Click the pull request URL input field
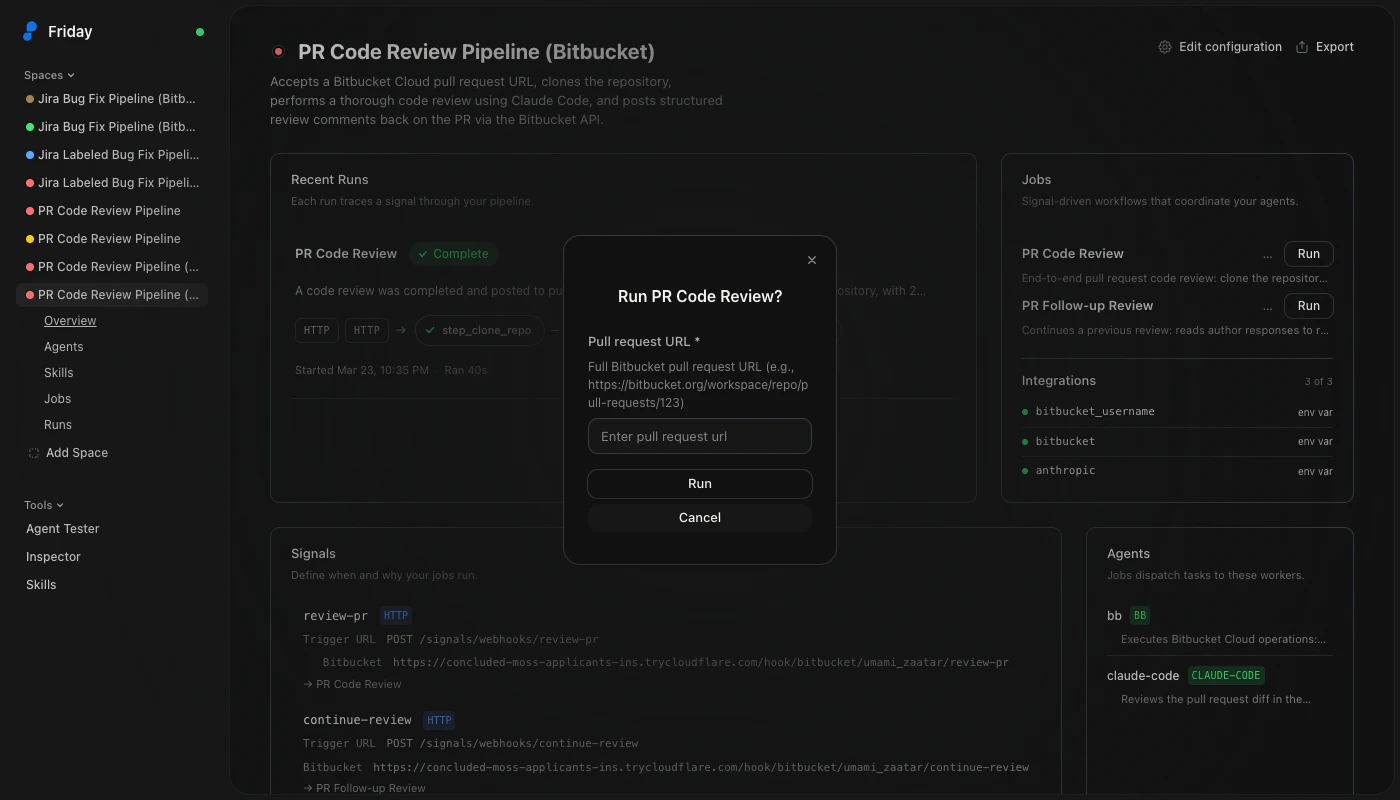 tap(700, 436)
